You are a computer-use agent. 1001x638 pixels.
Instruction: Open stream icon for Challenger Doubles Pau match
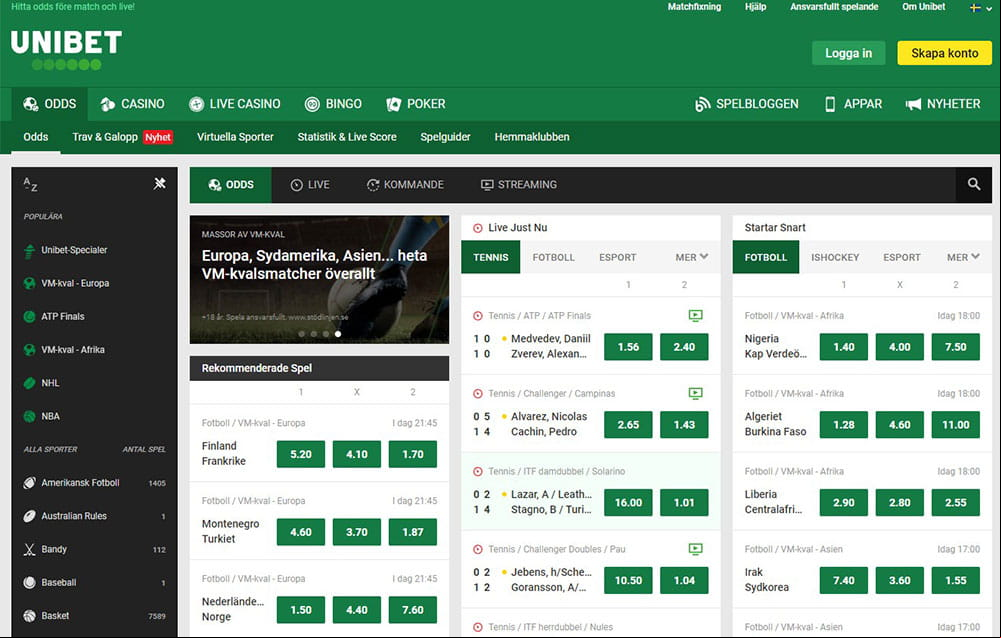pos(695,549)
